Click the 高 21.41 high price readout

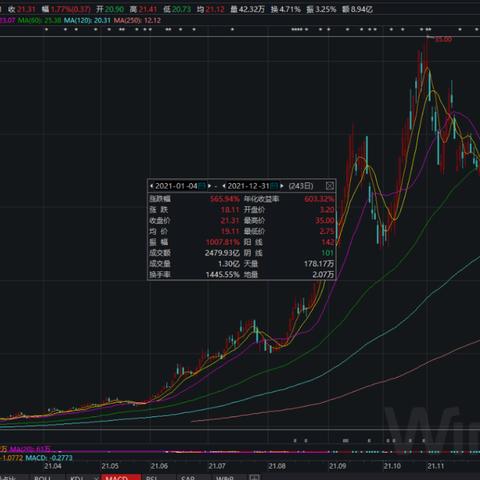(143, 9)
